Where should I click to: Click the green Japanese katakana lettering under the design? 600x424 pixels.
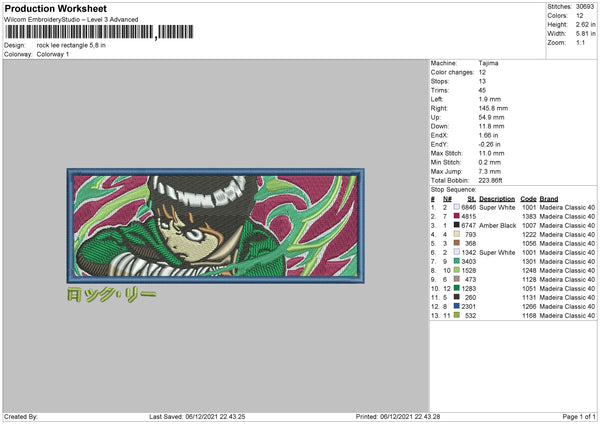(x=111, y=294)
